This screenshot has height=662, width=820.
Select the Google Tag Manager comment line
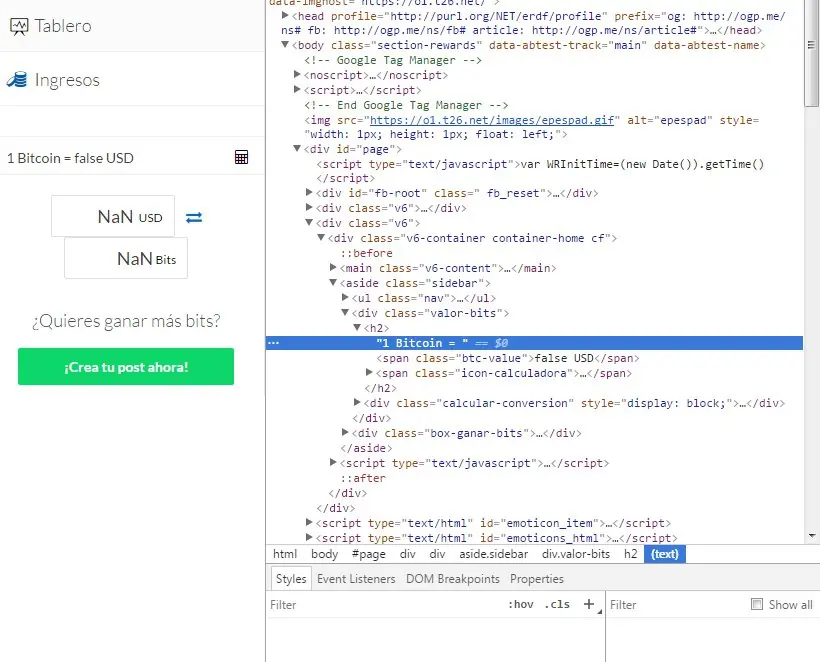coord(393,60)
